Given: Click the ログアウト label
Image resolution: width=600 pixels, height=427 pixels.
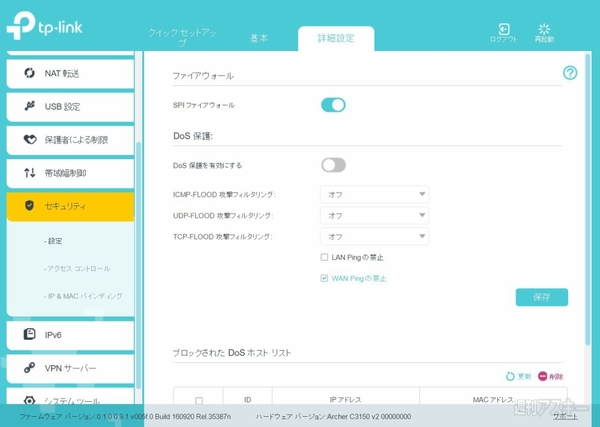Looking at the screenshot, I should pos(504,39).
